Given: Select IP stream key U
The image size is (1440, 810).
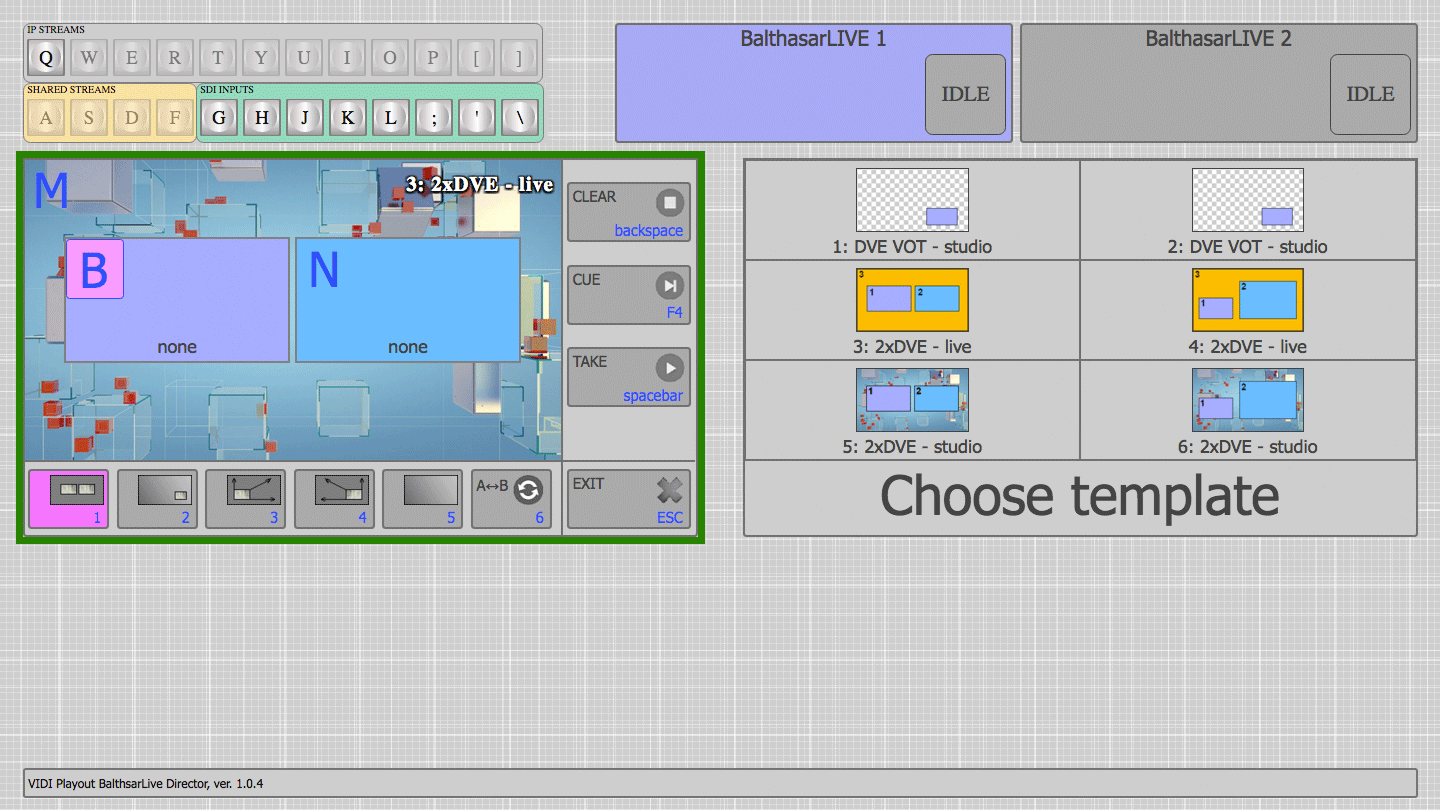Looking at the screenshot, I should pyautogui.click(x=304, y=57).
